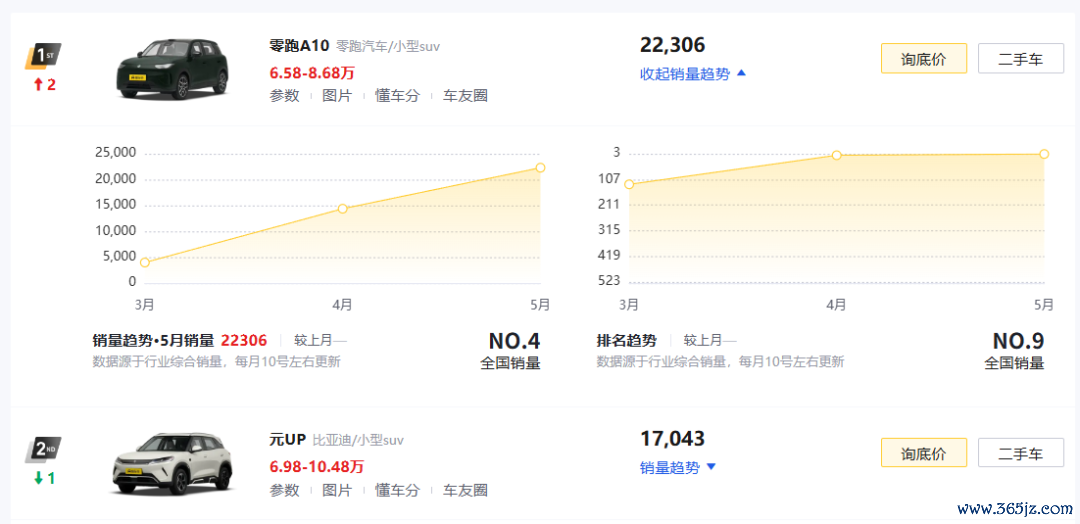The image size is (1080, 524).
Task: Open the 元UP car thumbnail
Action: pos(172,463)
